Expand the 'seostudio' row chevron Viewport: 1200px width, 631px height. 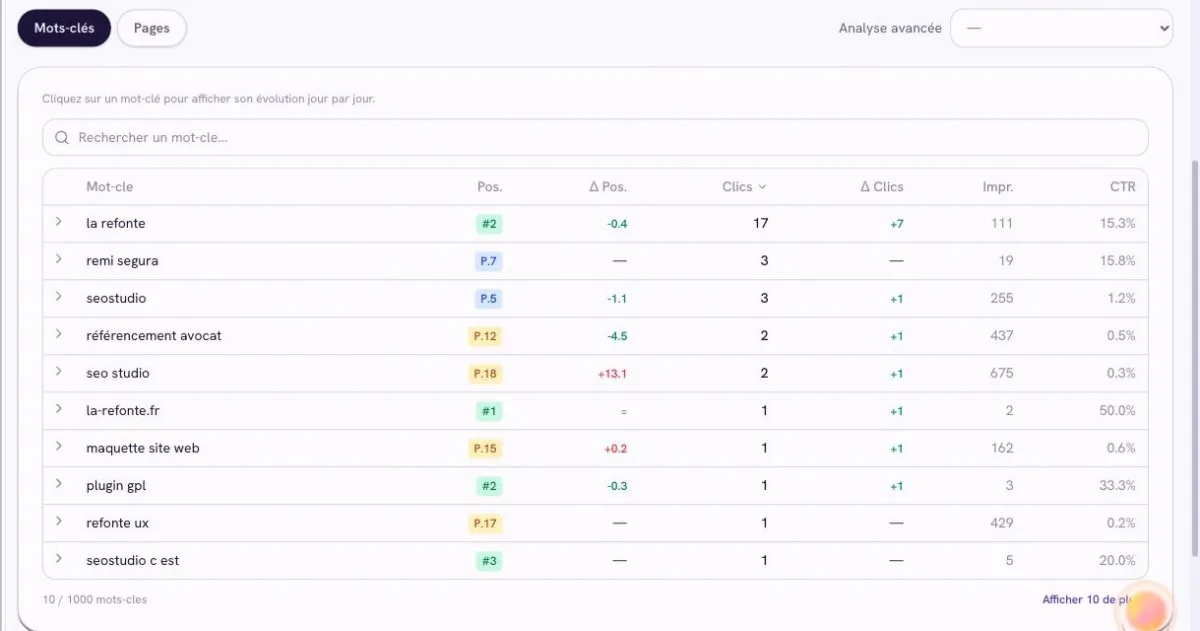[x=59, y=297]
